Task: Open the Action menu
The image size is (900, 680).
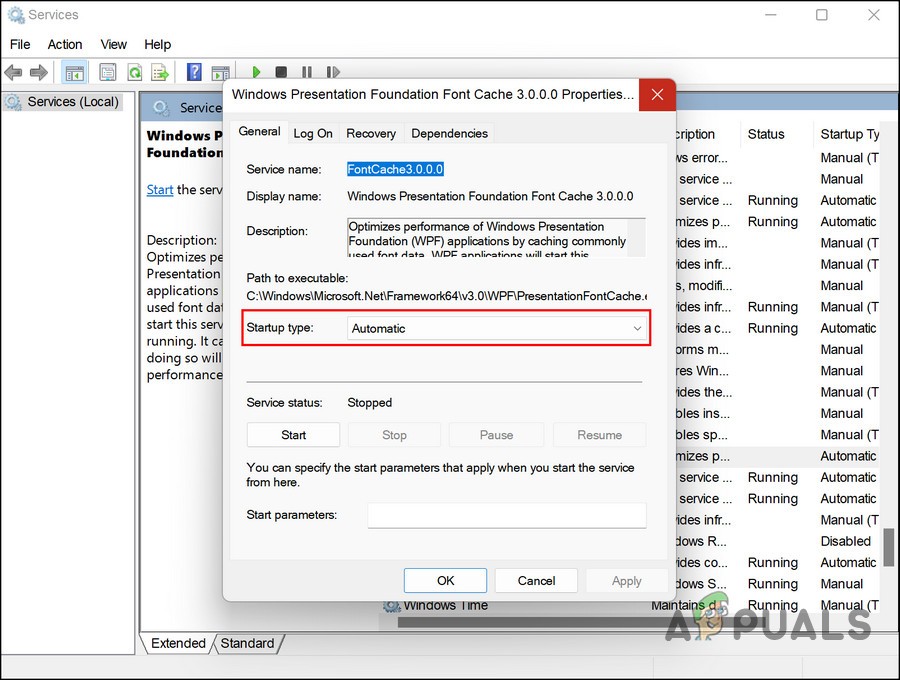Action: tap(65, 44)
